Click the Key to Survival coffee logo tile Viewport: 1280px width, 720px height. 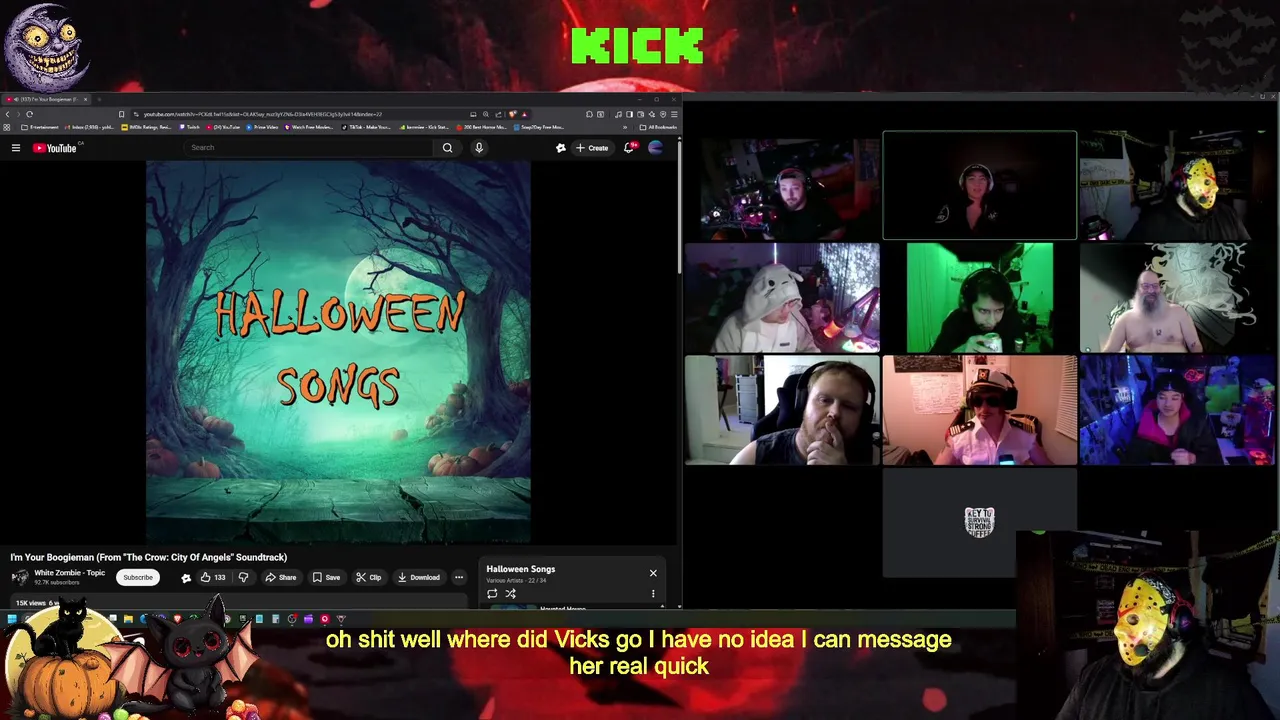[979, 522]
